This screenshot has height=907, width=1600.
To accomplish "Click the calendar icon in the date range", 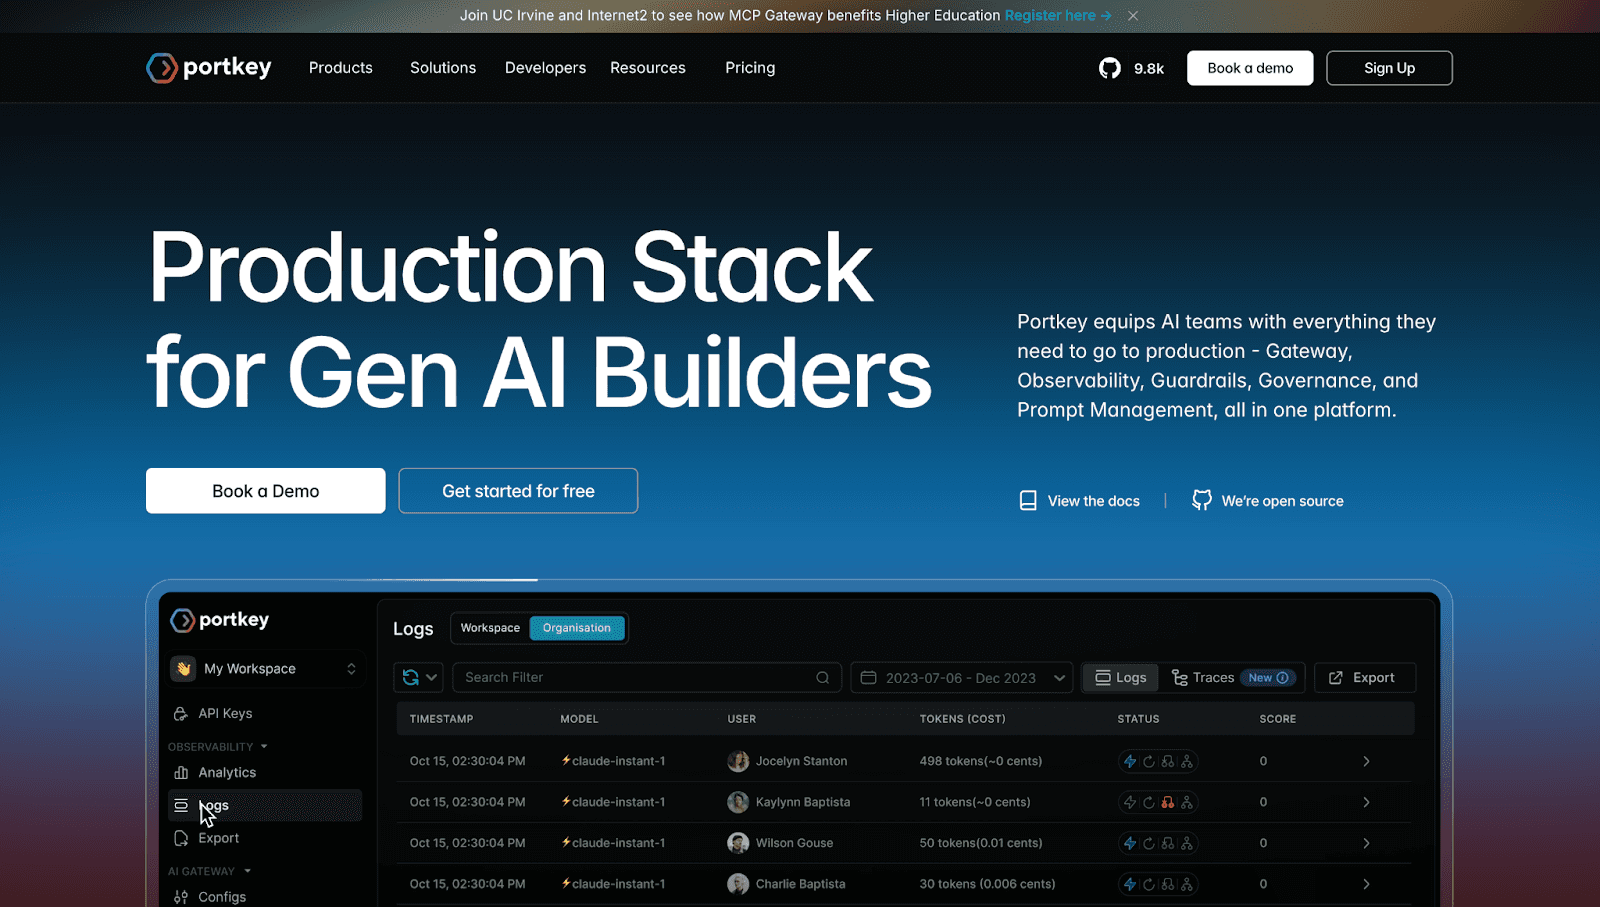I will tap(869, 677).
